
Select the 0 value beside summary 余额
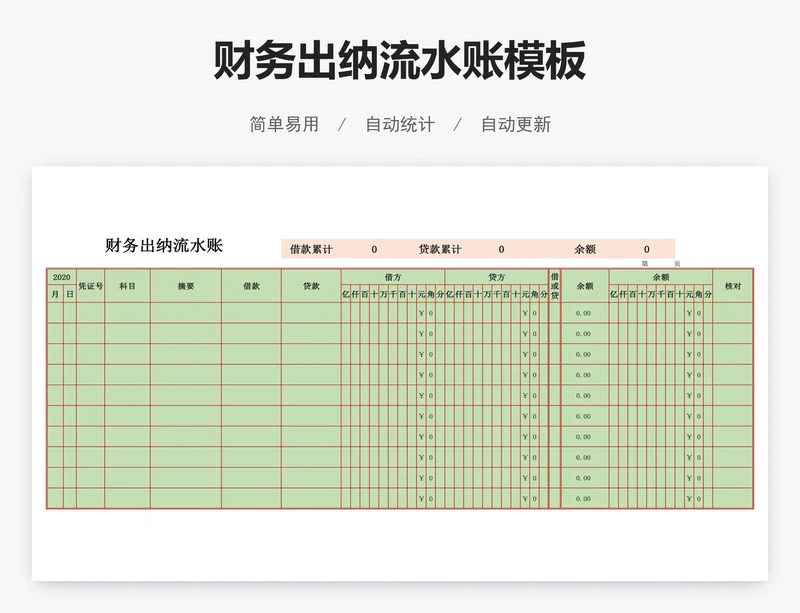[646, 249]
